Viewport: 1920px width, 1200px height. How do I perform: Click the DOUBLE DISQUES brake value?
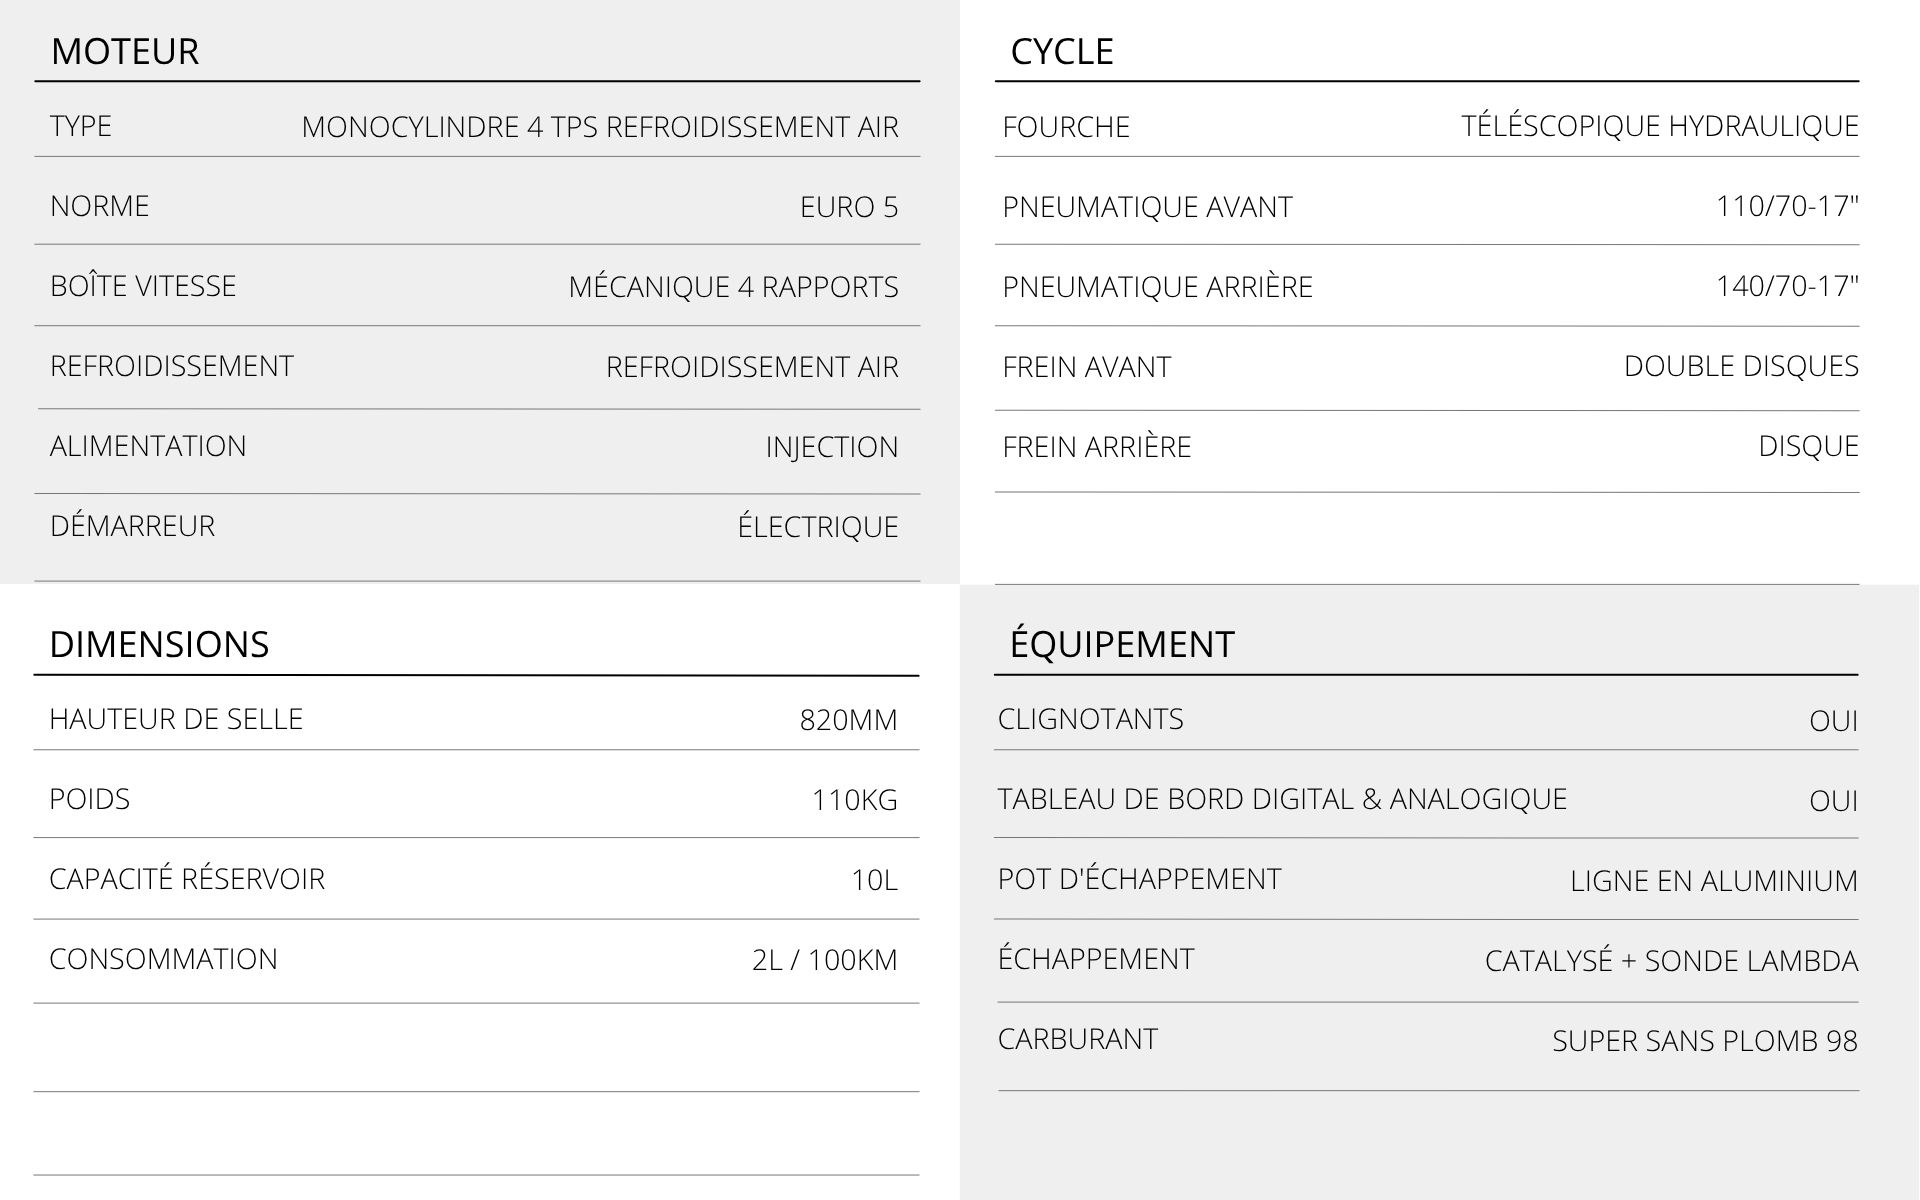point(1740,366)
